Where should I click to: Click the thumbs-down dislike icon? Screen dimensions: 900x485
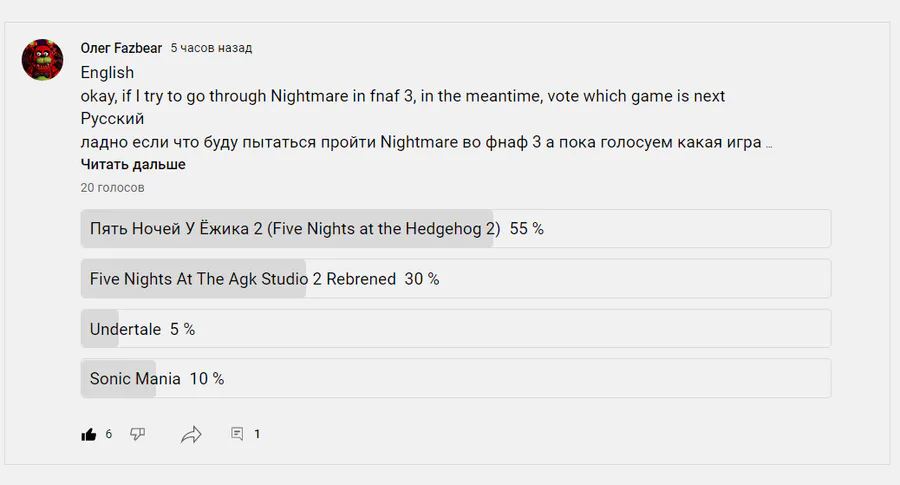[x=137, y=434]
